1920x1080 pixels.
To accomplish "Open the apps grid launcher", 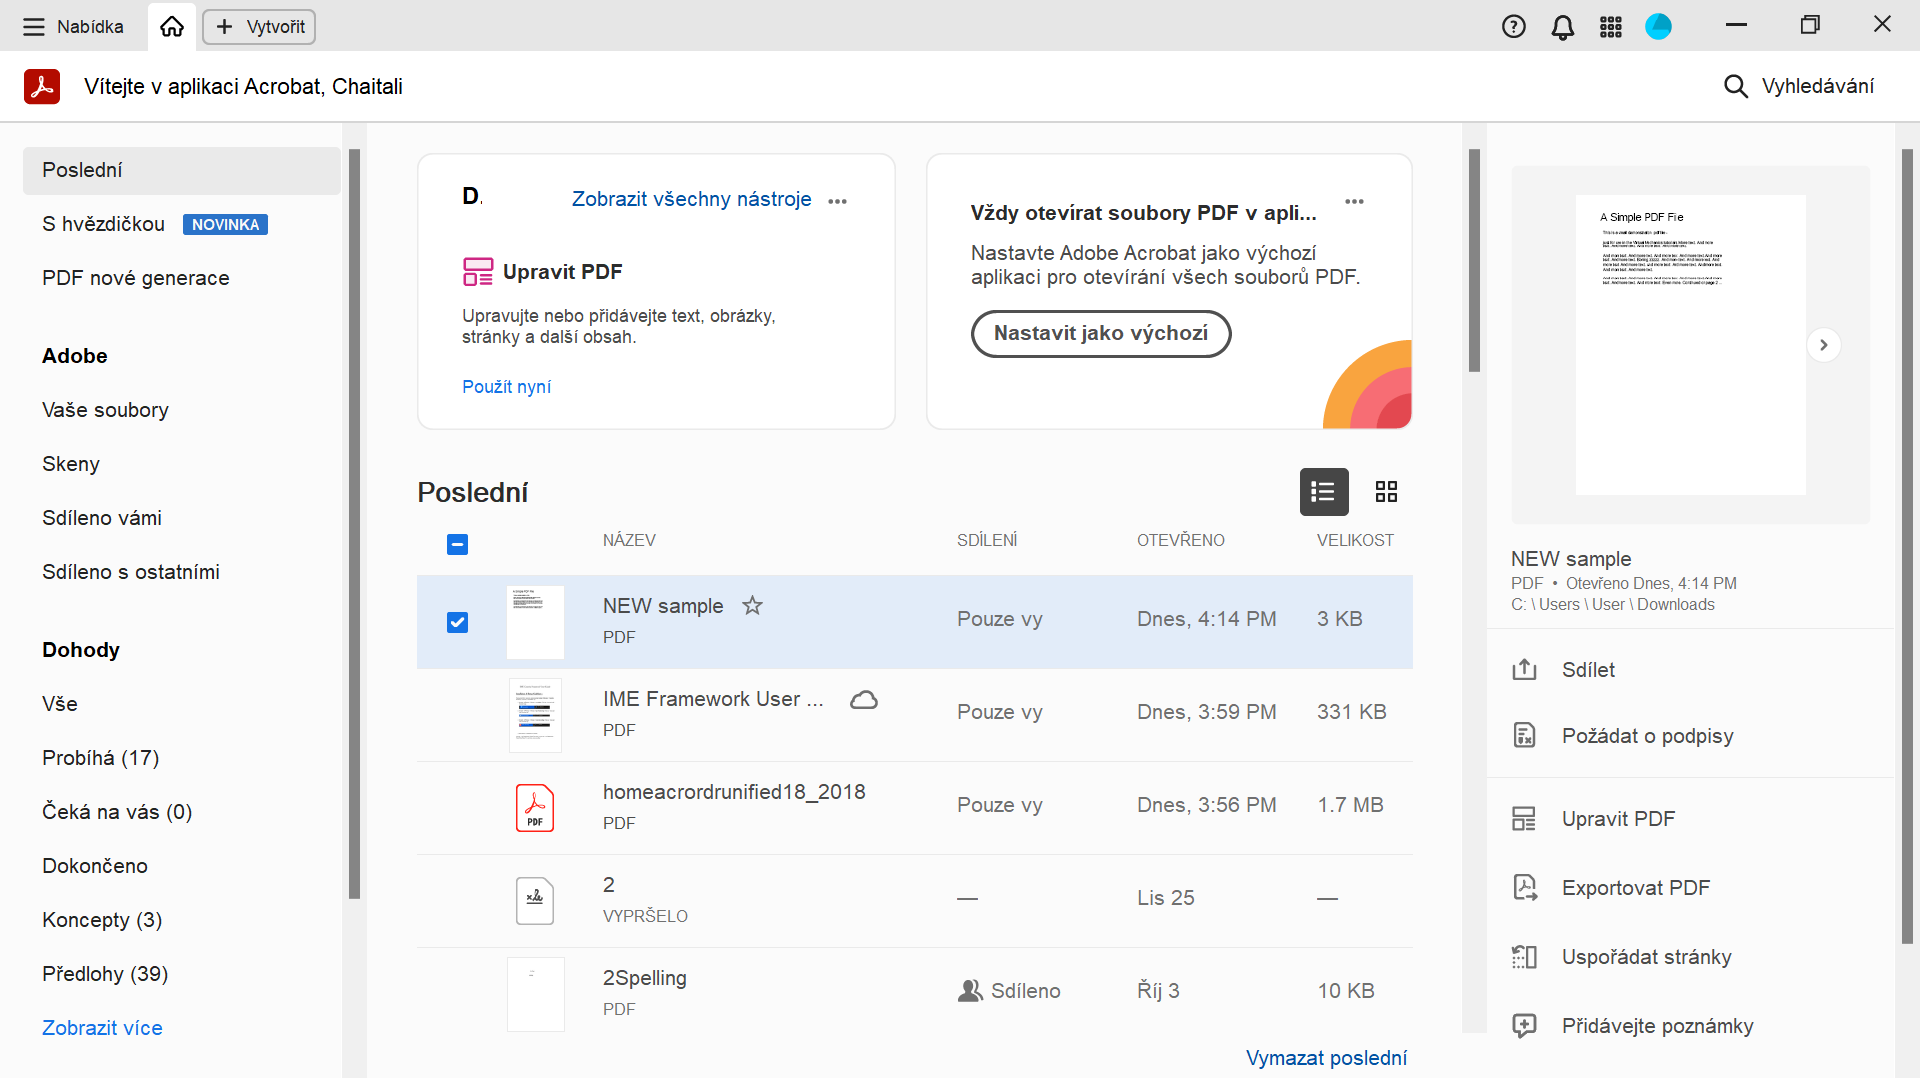I will [1610, 27].
